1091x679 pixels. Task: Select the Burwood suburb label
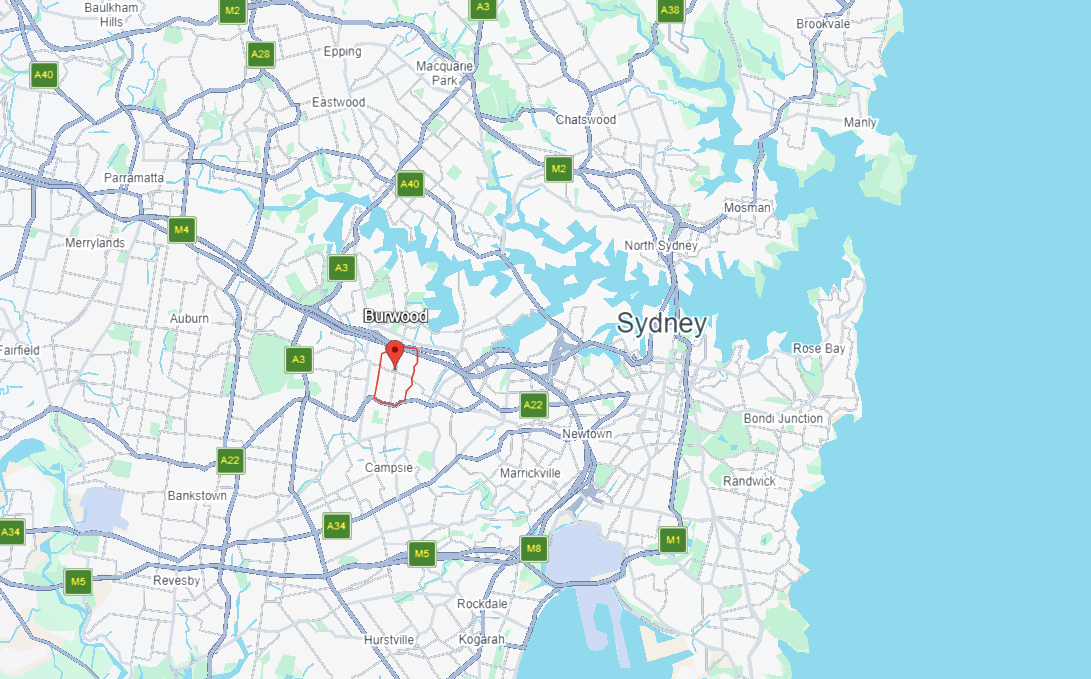click(x=395, y=316)
